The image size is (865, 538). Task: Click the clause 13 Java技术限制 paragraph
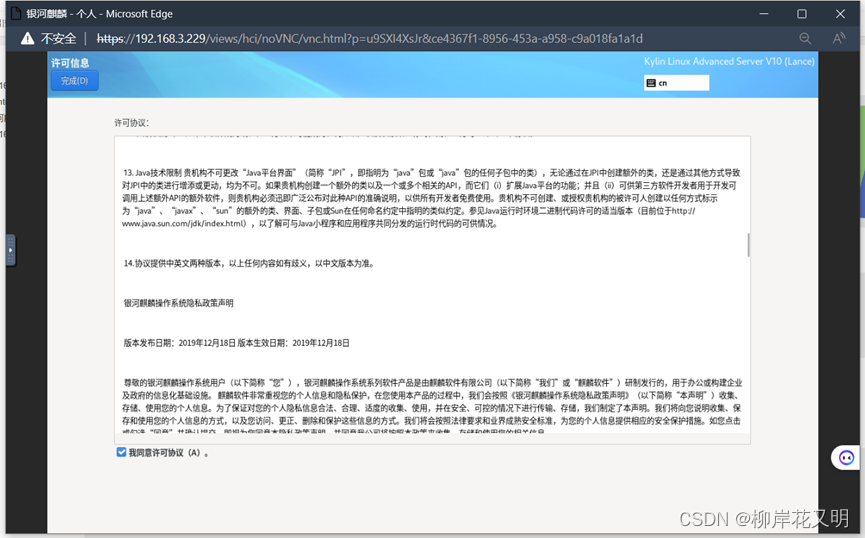point(431,198)
